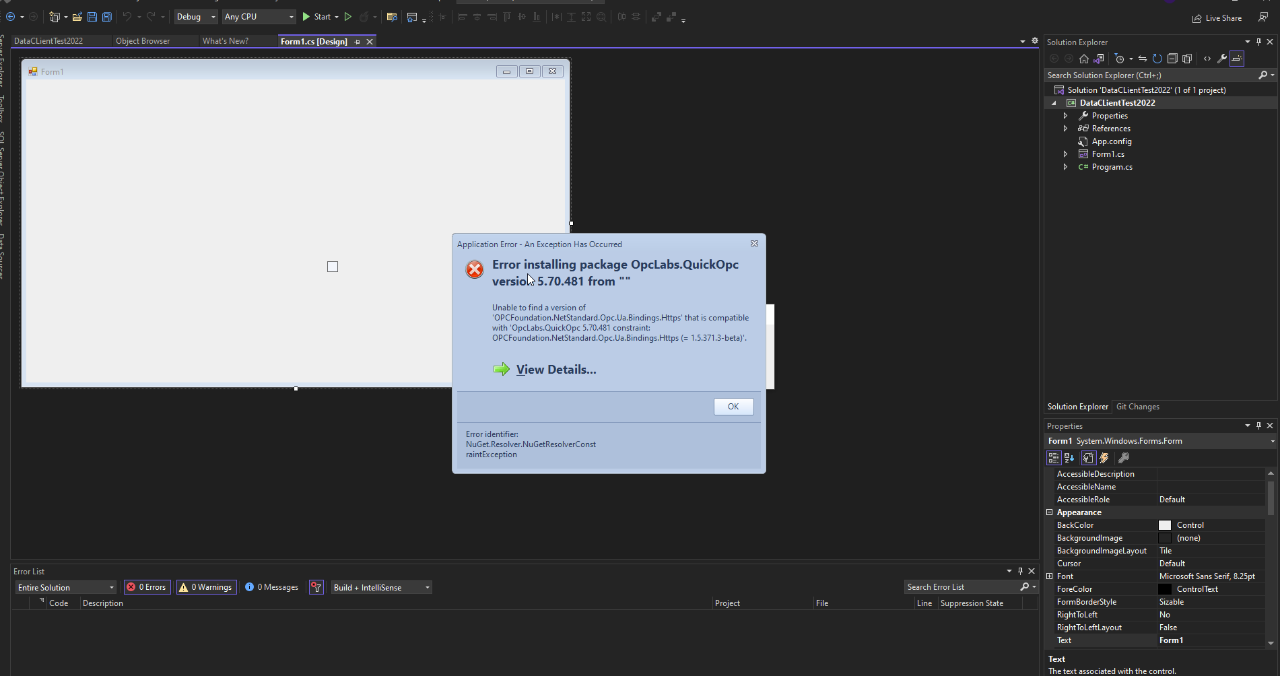Click Show All Files icon
This screenshot has width=1280, height=676.
[1186, 58]
